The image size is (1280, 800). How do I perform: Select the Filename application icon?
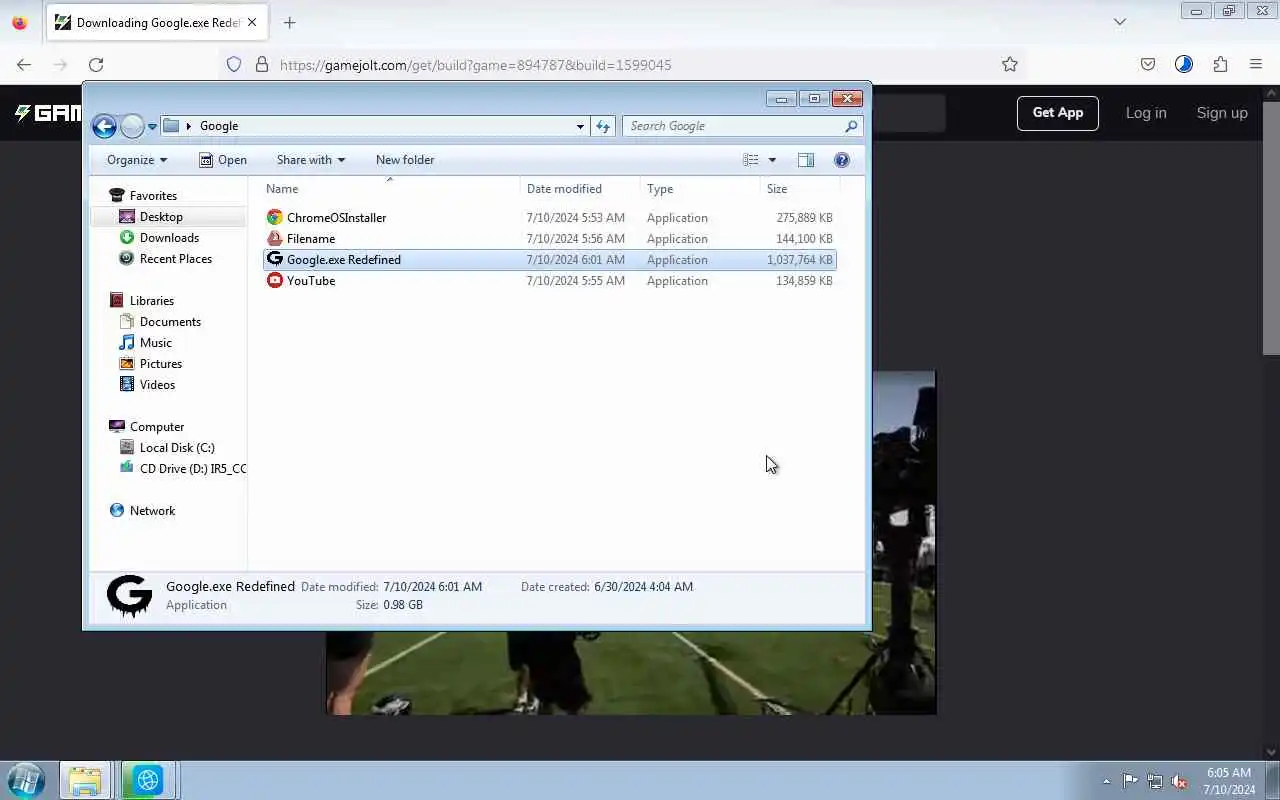click(x=275, y=238)
